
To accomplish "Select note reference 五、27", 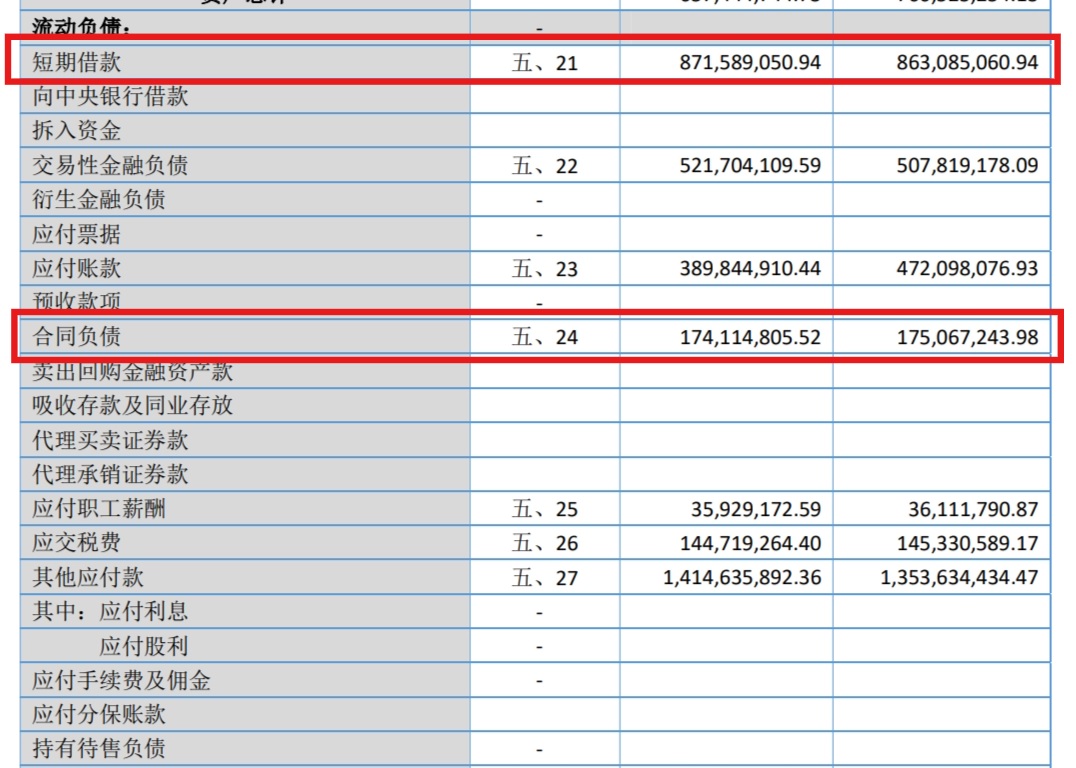I will point(545,578).
